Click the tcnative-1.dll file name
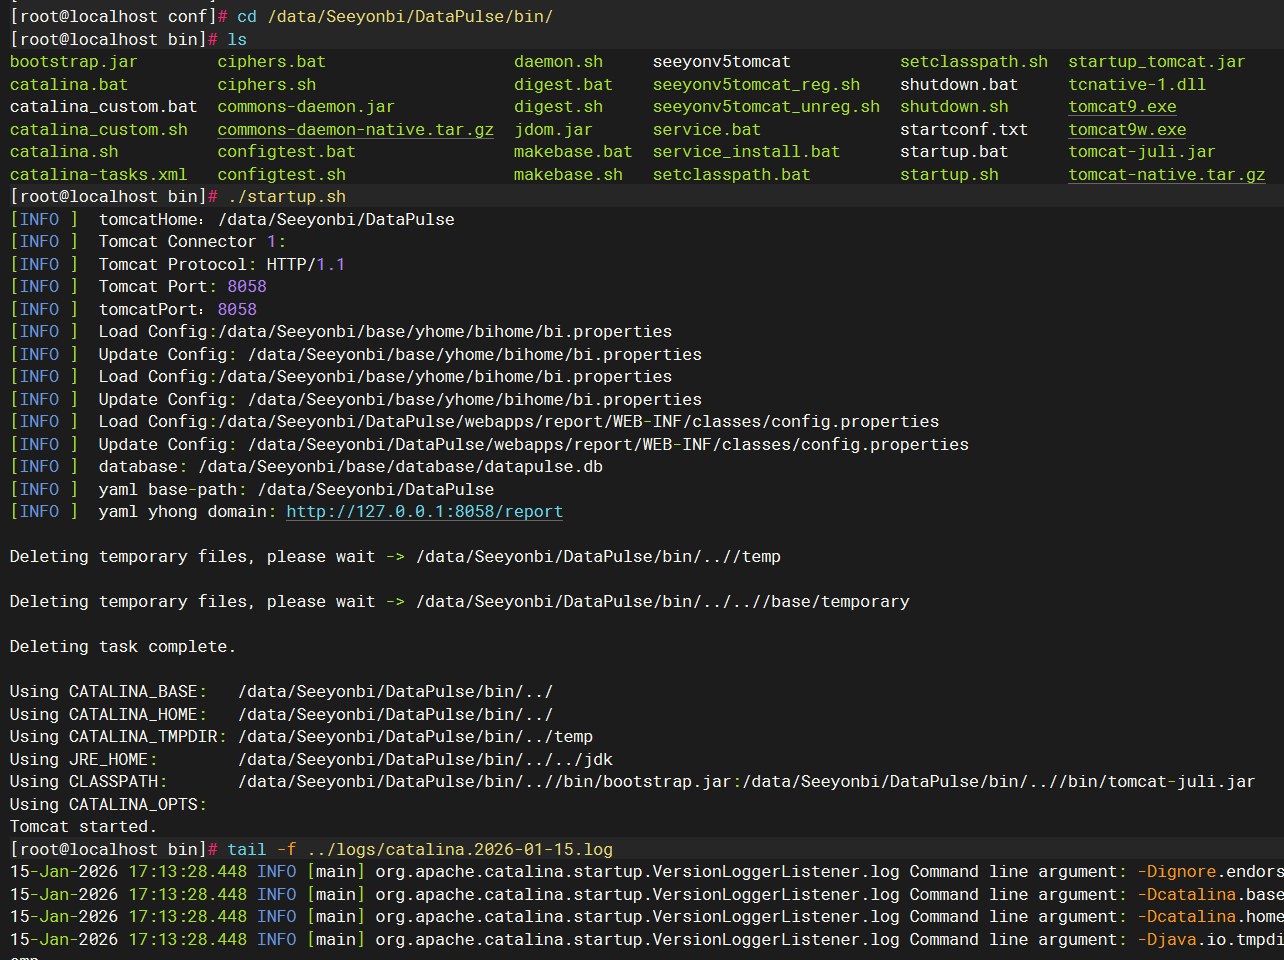Image resolution: width=1284 pixels, height=960 pixels. pyautogui.click(x=1137, y=85)
